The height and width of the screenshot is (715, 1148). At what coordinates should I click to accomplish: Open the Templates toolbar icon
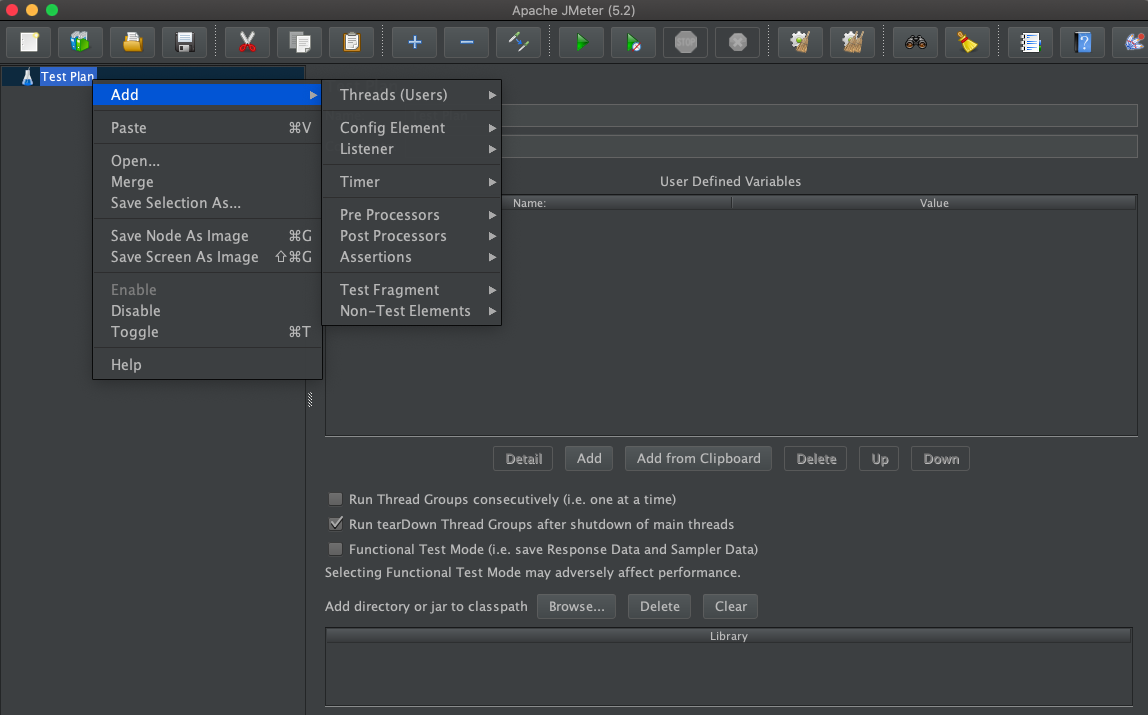(x=80, y=42)
